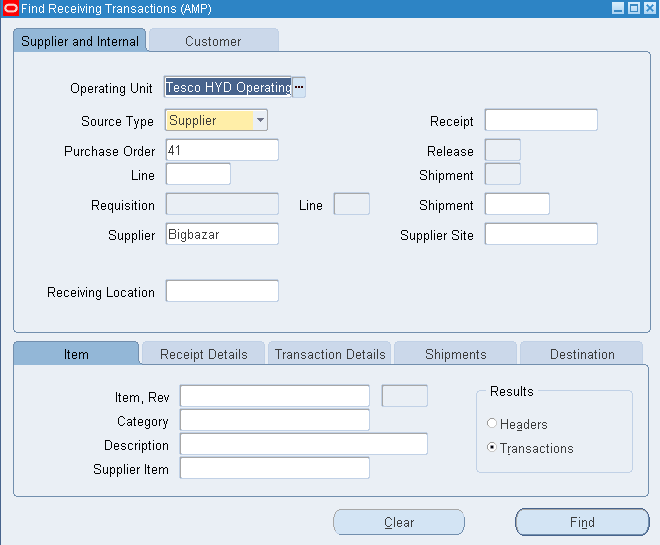Open the Destination tab
This screenshot has height=545, width=660.
click(582, 354)
